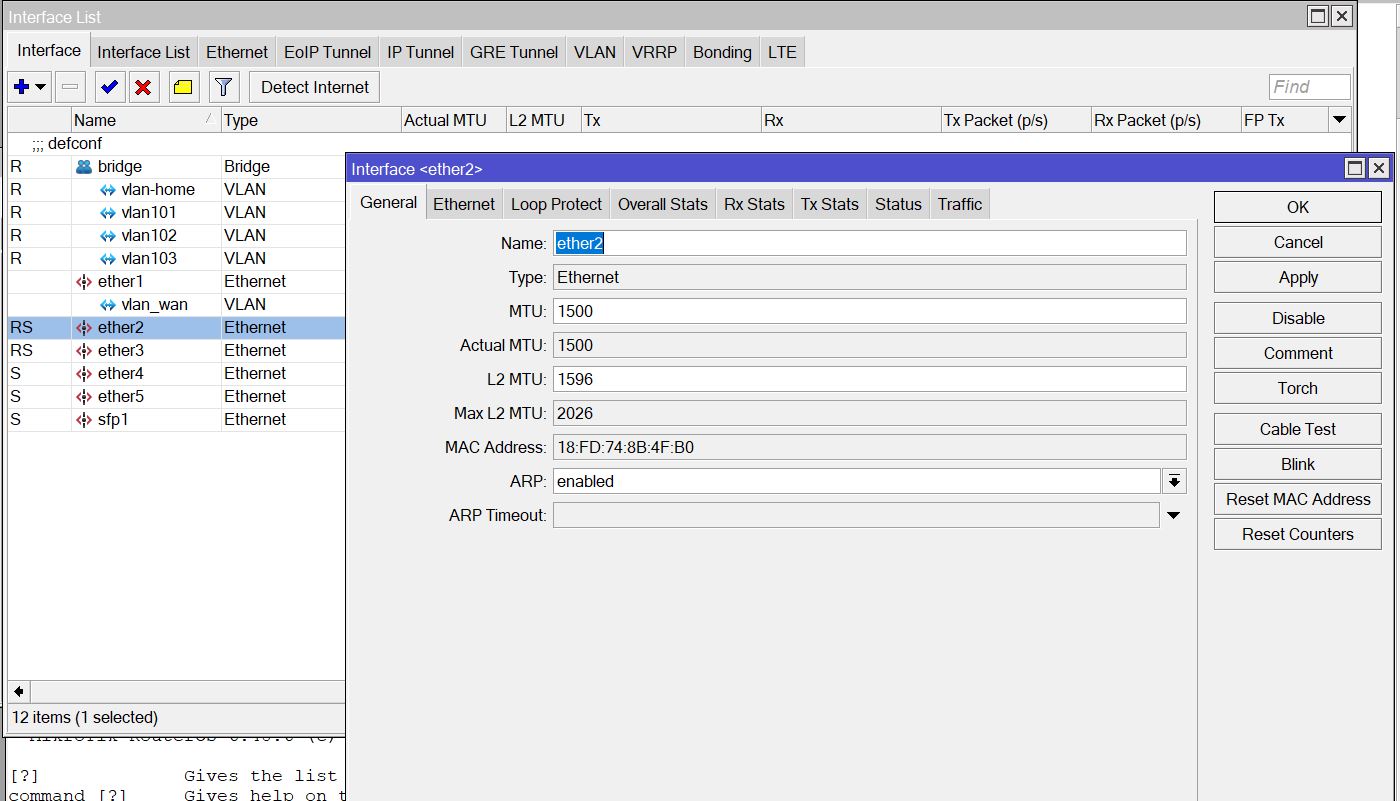Click the Reset MAC Address button
Viewport: 1400px width, 801px height.
1297,499
